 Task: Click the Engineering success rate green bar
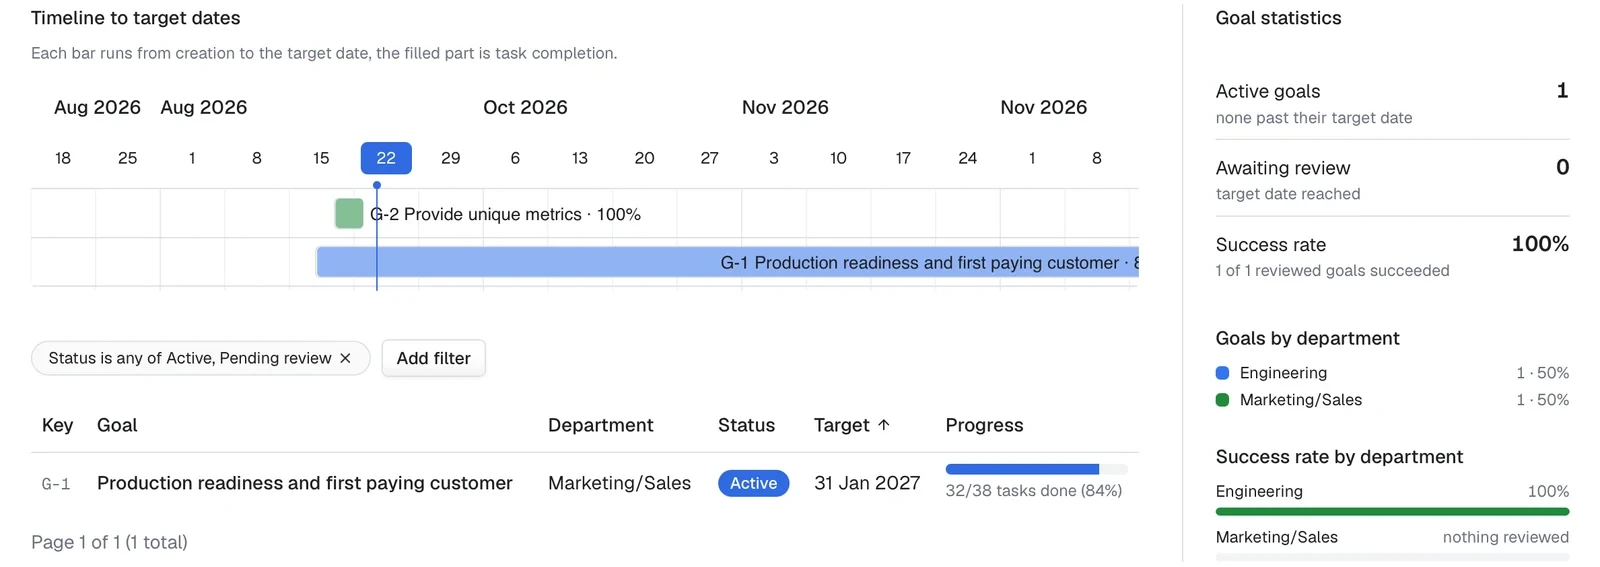click(1392, 512)
